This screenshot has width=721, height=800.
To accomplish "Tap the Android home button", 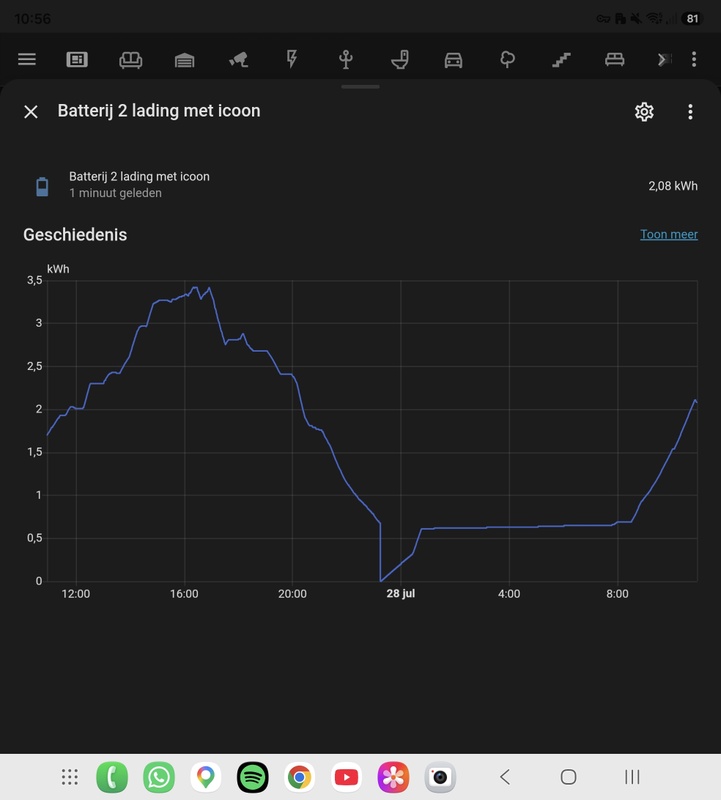I will 568,777.
